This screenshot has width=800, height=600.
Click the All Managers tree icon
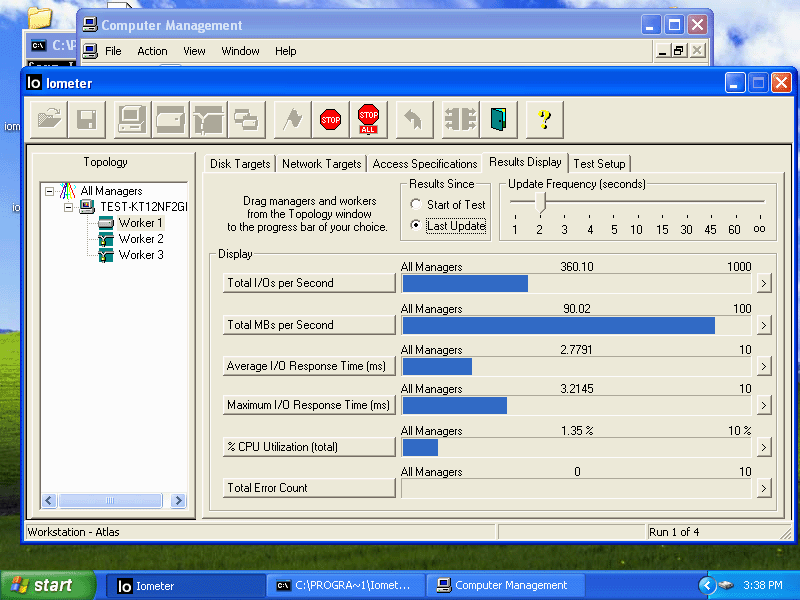(x=67, y=191)
